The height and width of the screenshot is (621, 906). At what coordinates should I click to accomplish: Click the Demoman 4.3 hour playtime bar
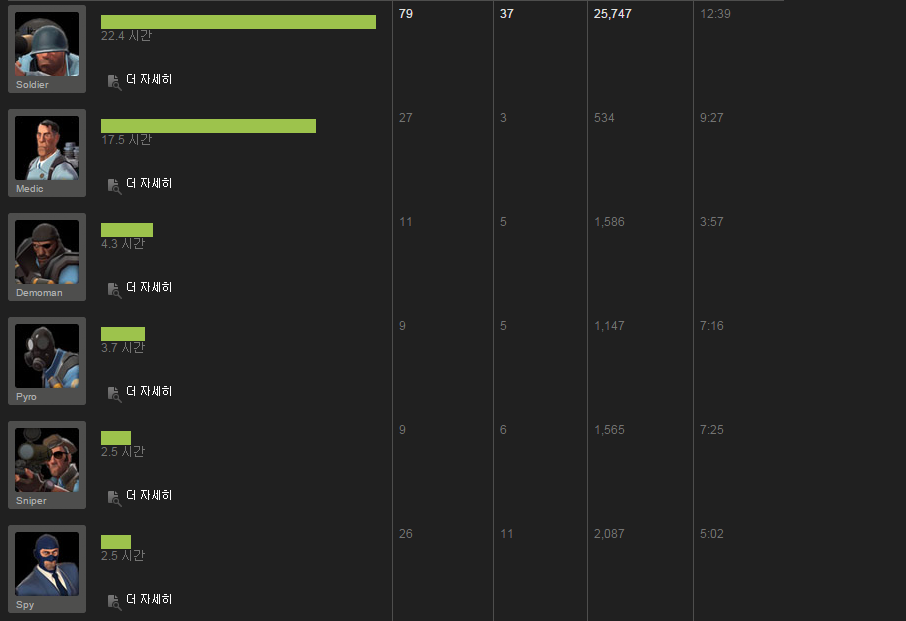[x=127, y=230]
